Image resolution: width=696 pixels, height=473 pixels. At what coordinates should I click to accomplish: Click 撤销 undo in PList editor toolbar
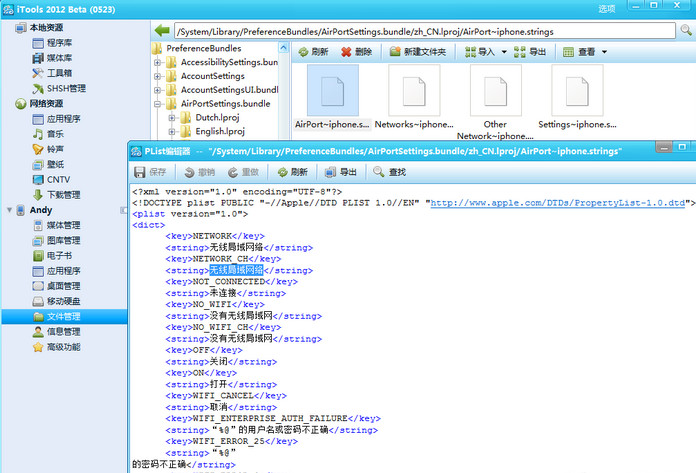(198, 172)
